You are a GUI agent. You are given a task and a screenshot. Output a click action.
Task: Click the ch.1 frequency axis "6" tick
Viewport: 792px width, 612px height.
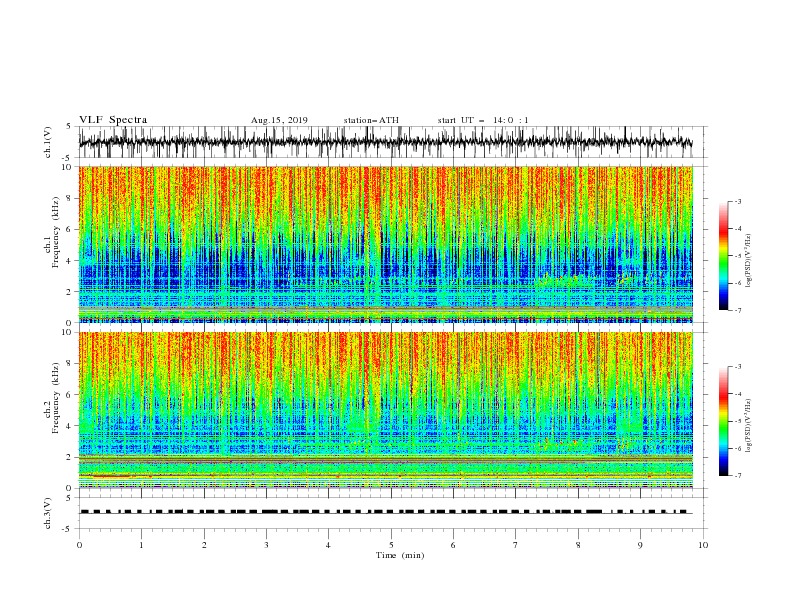[x=69, y=230]
